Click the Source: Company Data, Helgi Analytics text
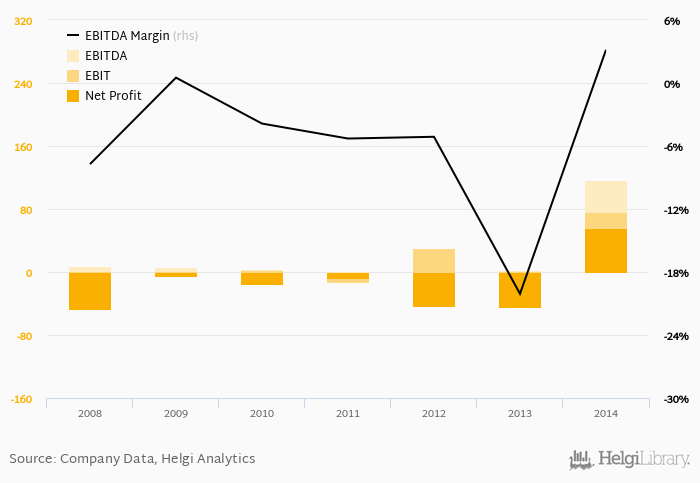Viewport: 700px width, 483px height. click(132, 459)
